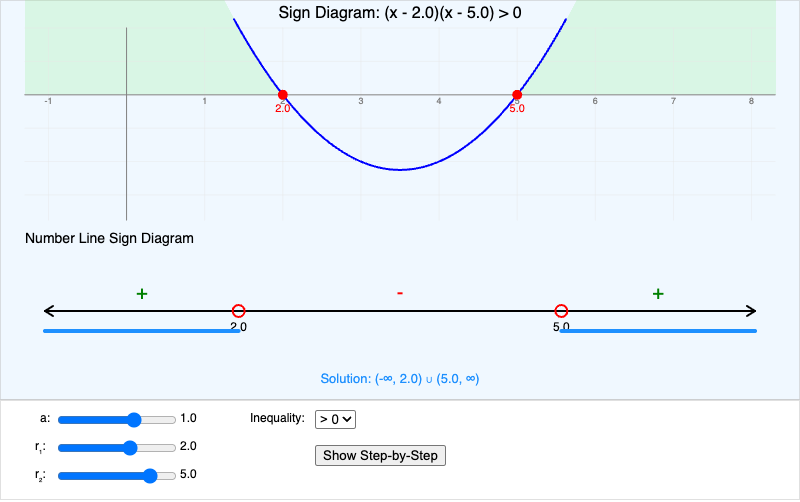Click the a slider value 1.0

pyautogui.click(x=188, y=418)
